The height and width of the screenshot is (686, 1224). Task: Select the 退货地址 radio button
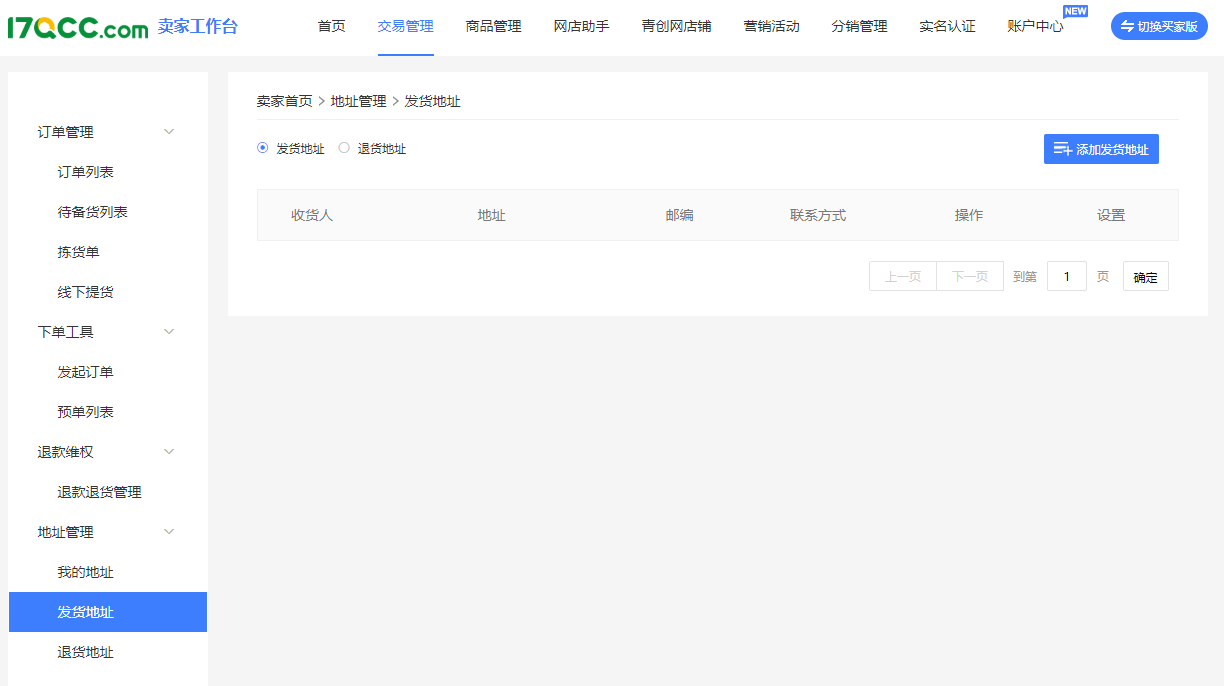click(x=344, y=148)
